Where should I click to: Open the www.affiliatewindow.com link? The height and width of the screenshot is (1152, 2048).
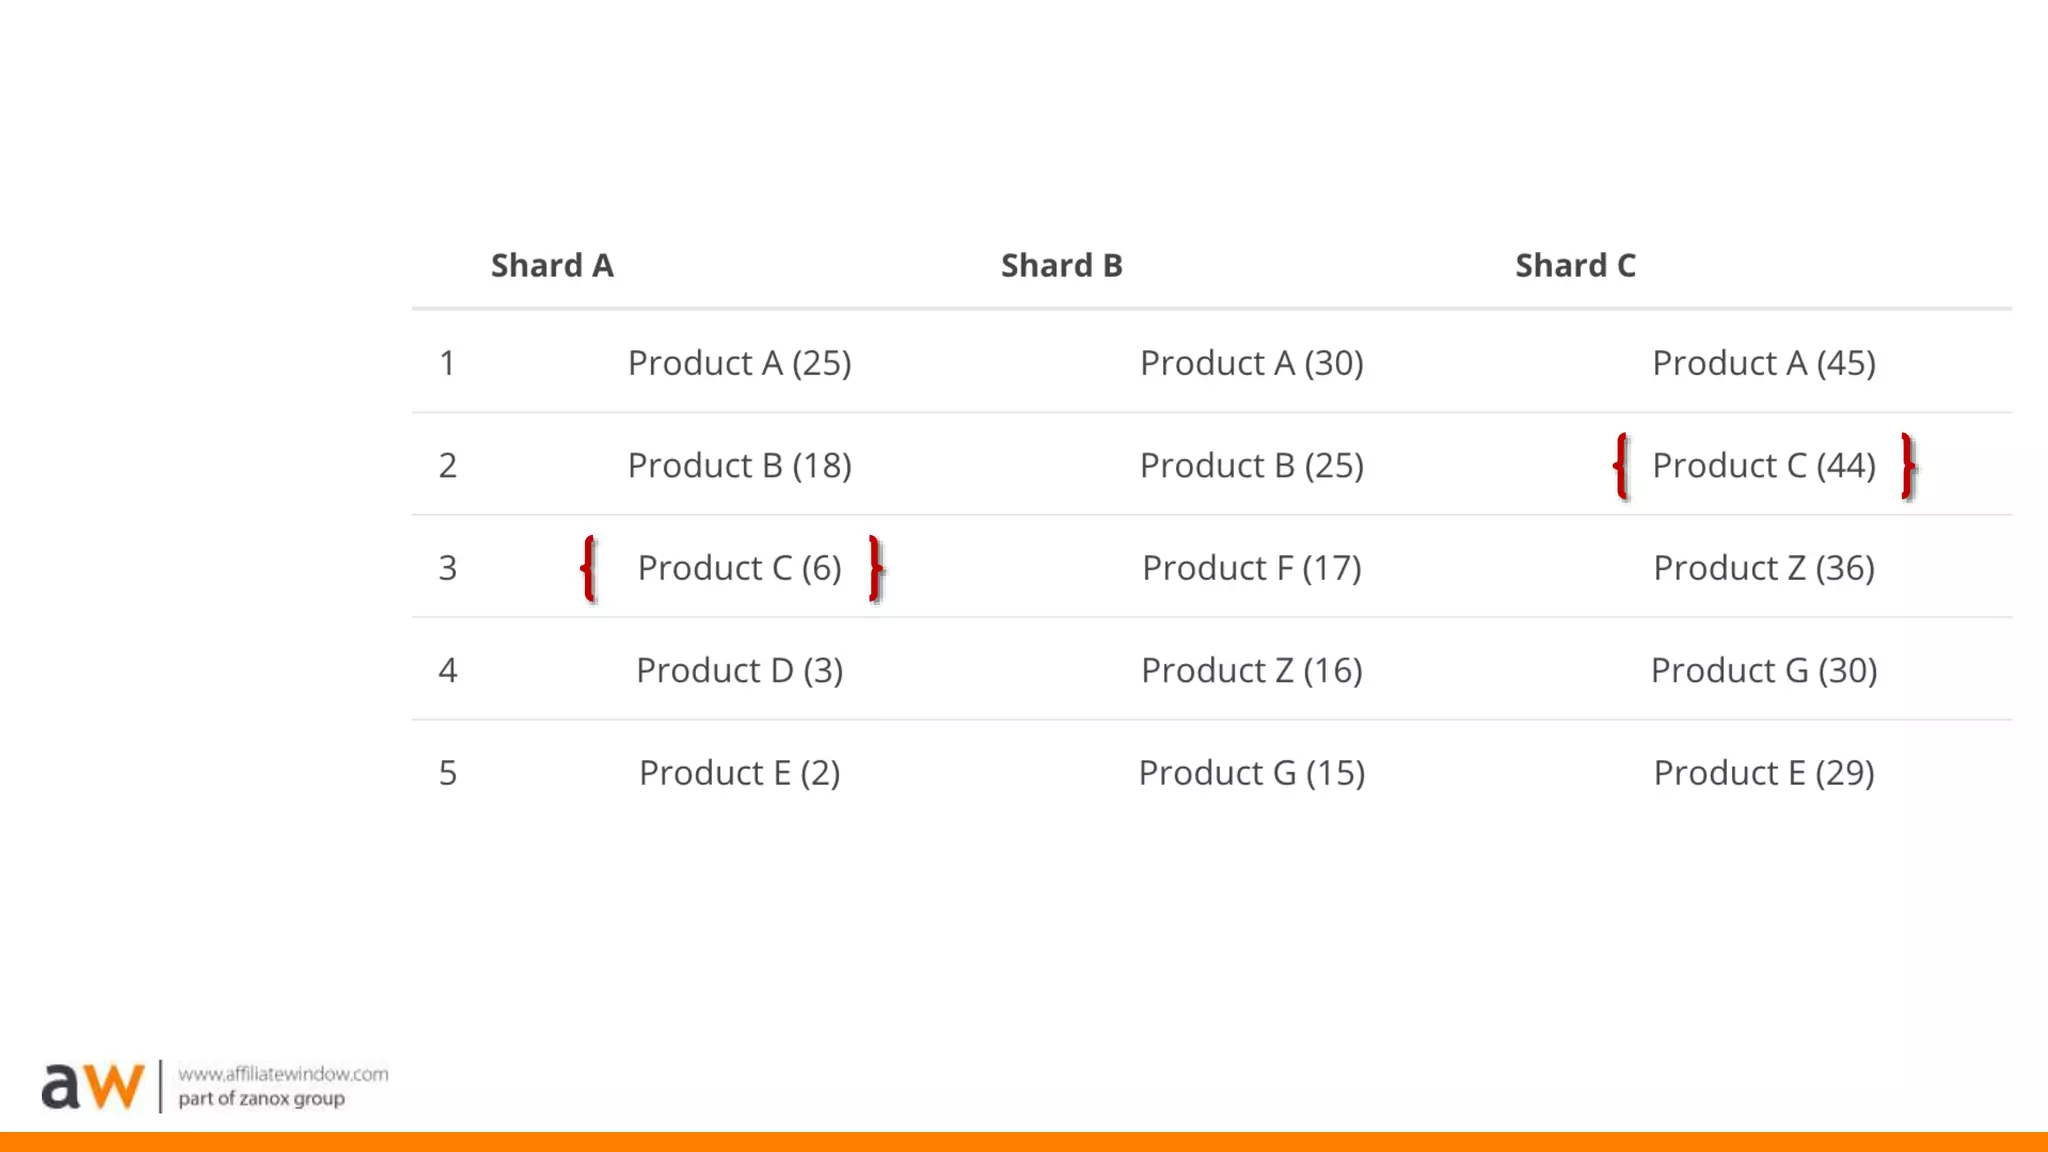[283, 1074]
